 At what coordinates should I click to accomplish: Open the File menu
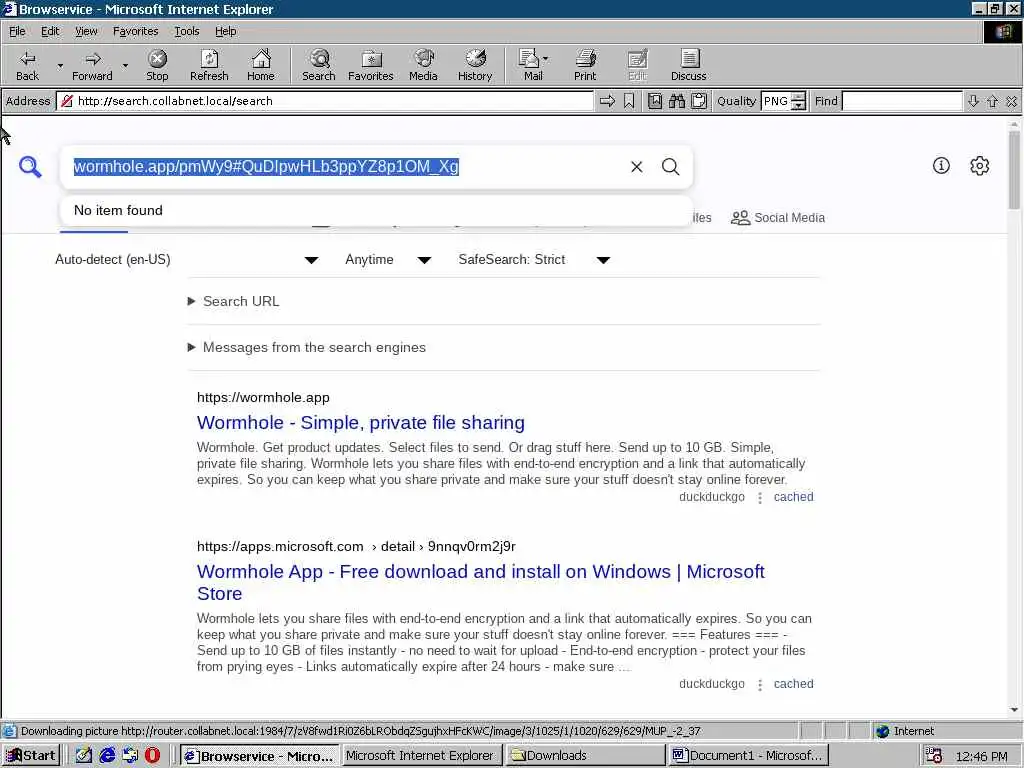(17, 31)
